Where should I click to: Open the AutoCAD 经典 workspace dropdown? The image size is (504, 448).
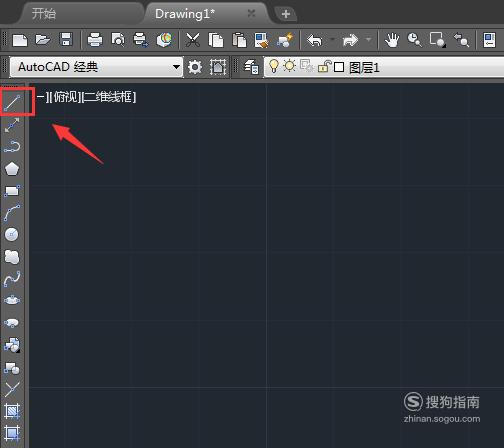176,67
